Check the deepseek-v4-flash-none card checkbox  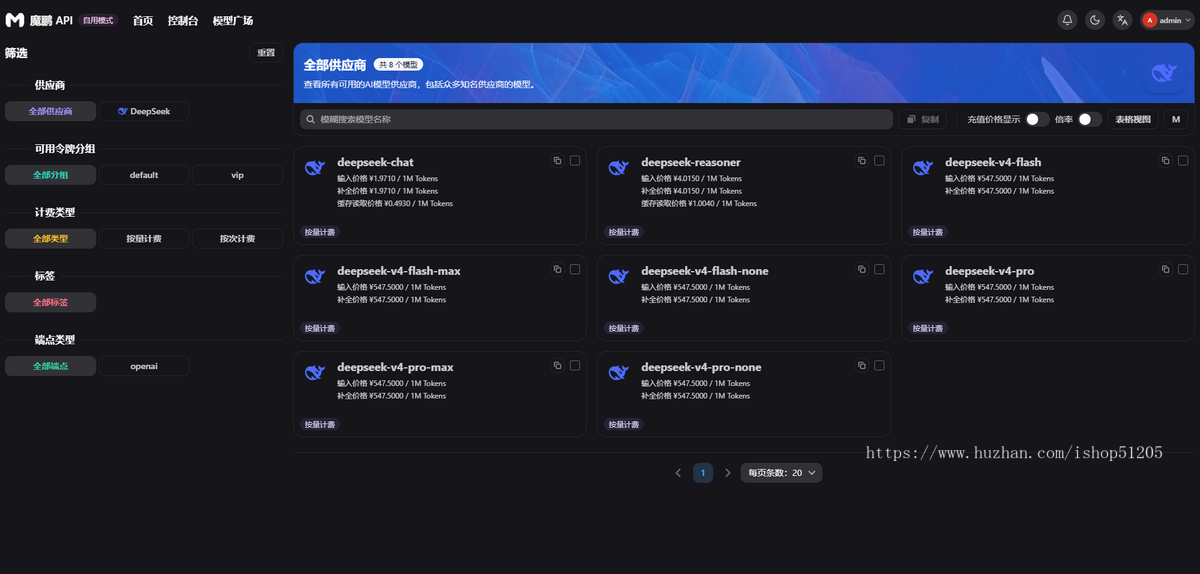[x=879, y=270]
